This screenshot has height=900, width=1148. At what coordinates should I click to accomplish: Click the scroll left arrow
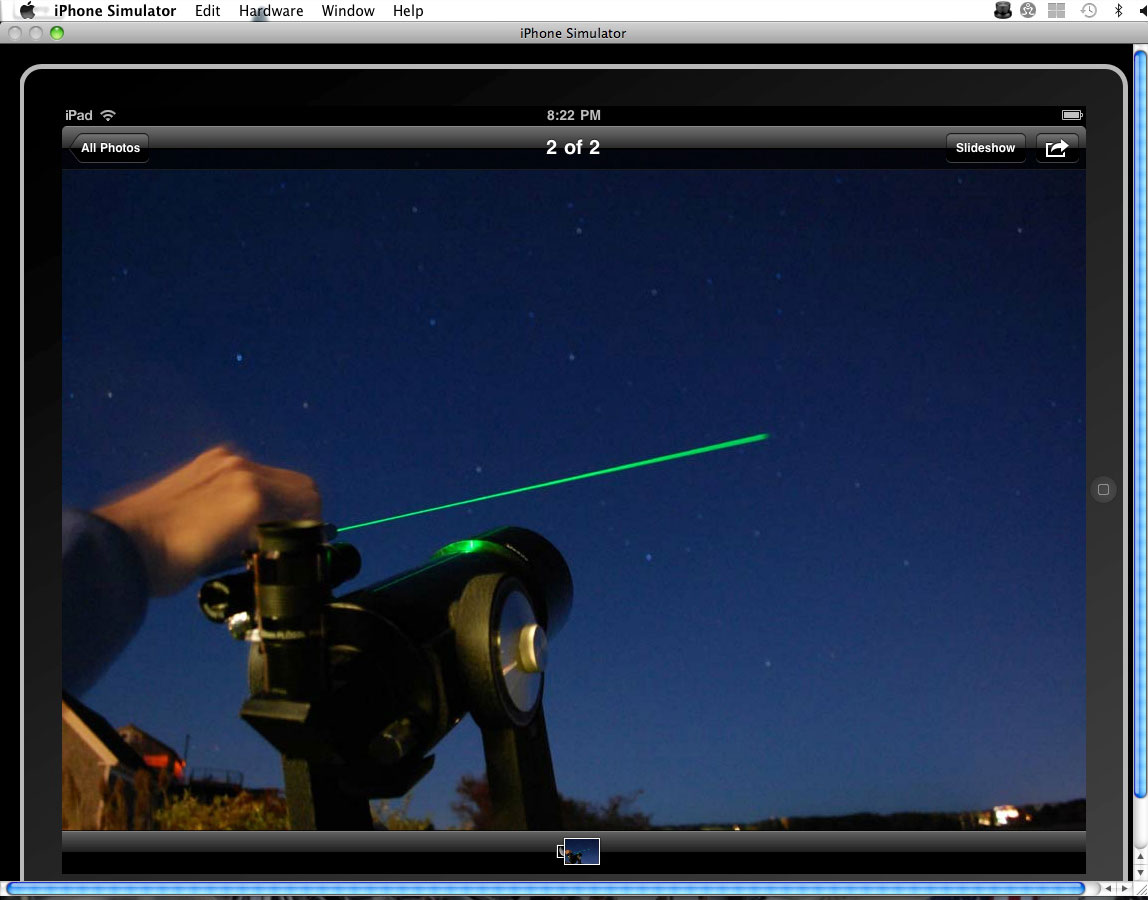click(x=1108, y=889)
